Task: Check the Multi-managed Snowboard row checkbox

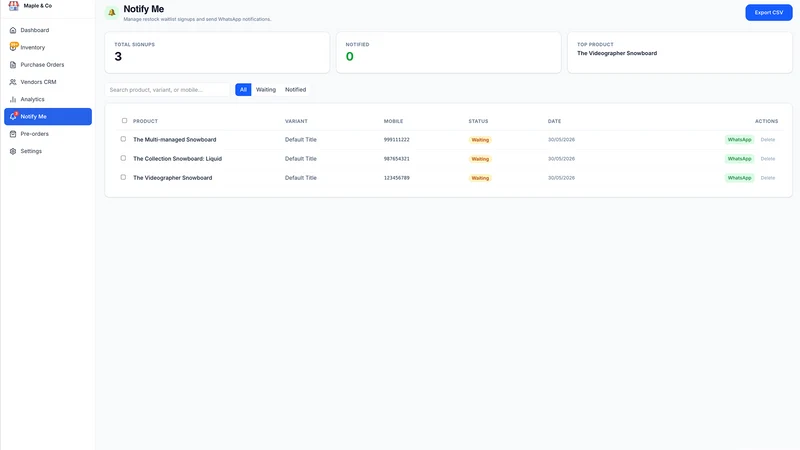Action: pos(123,139)
